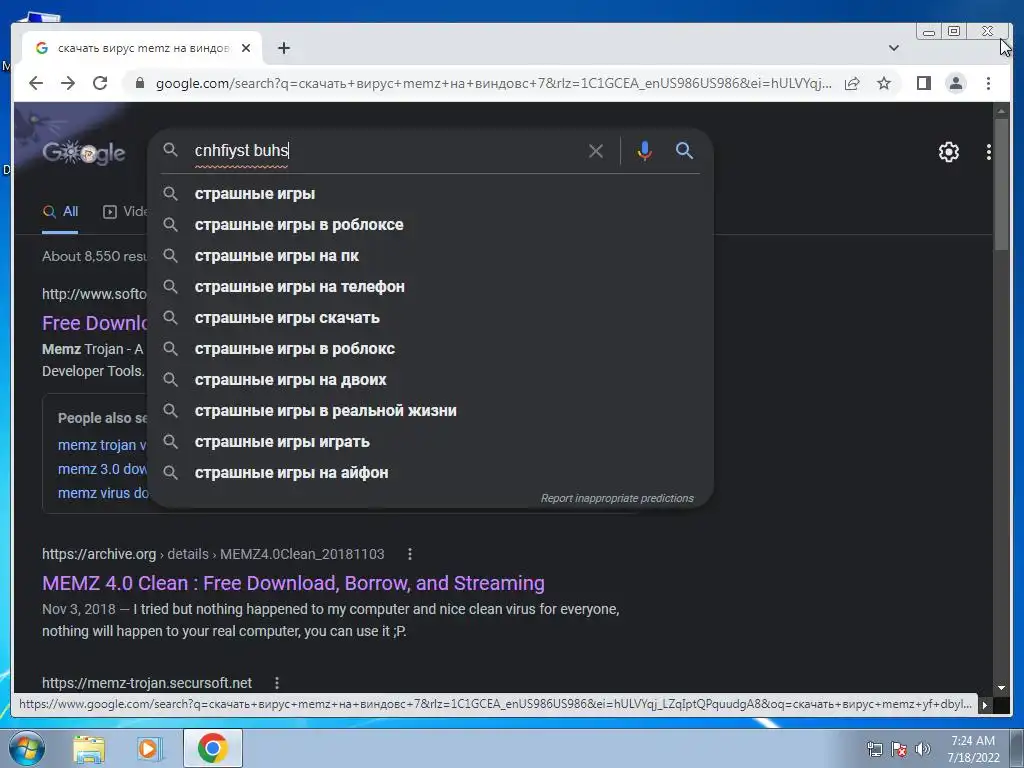1024x768 pixels.
Task: Click the vertical scrollbar thumb
Action: pos(1001,185)
